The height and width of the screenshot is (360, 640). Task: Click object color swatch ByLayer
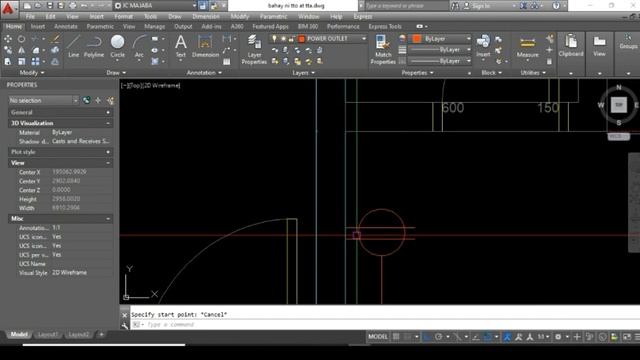coord(417,38)
